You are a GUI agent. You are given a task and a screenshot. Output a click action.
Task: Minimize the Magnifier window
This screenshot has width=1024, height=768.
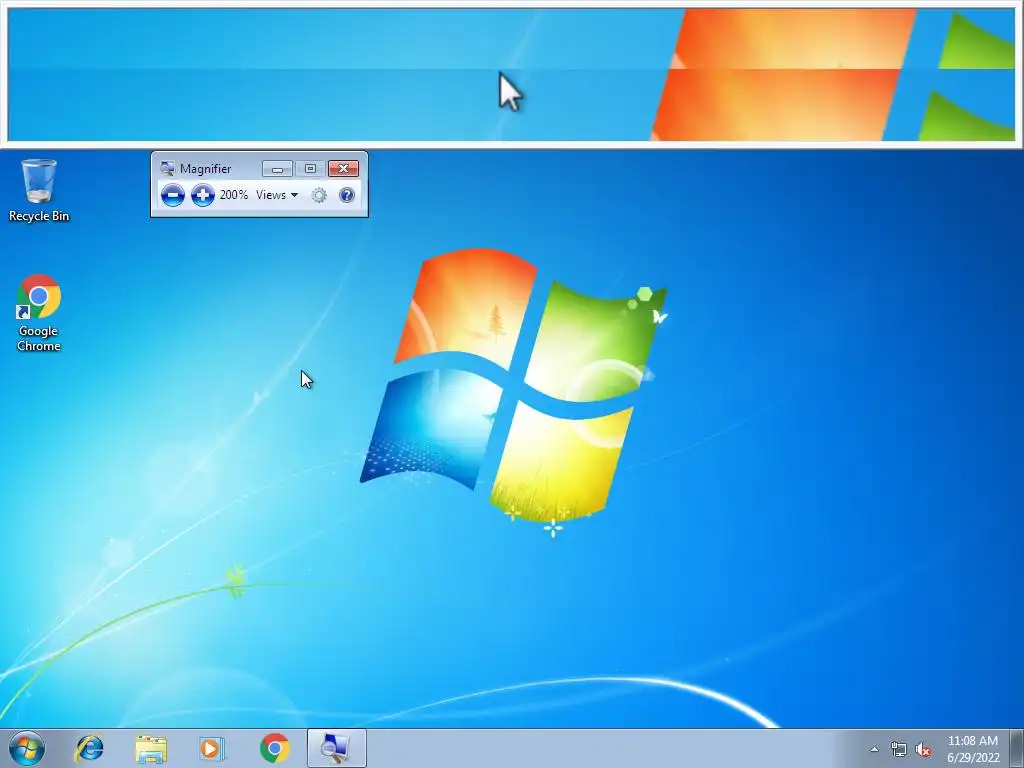click(277, 168)
